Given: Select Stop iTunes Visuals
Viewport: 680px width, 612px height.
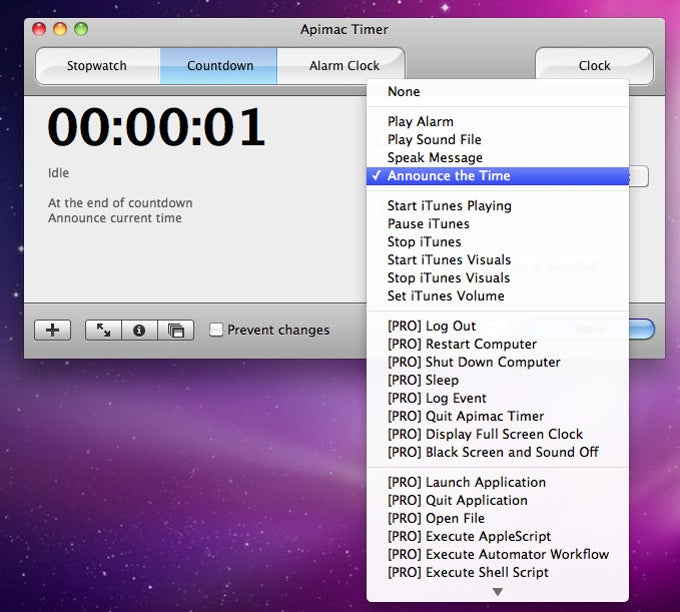Looking at the screenshot, I should click(497, 278).
